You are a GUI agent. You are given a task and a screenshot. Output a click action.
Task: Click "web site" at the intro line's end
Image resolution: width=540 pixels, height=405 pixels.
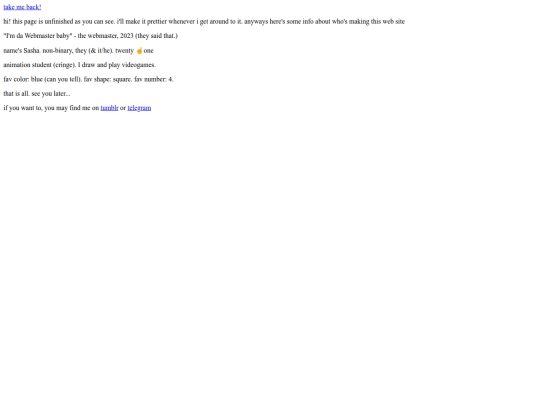[x=394, y=21]
